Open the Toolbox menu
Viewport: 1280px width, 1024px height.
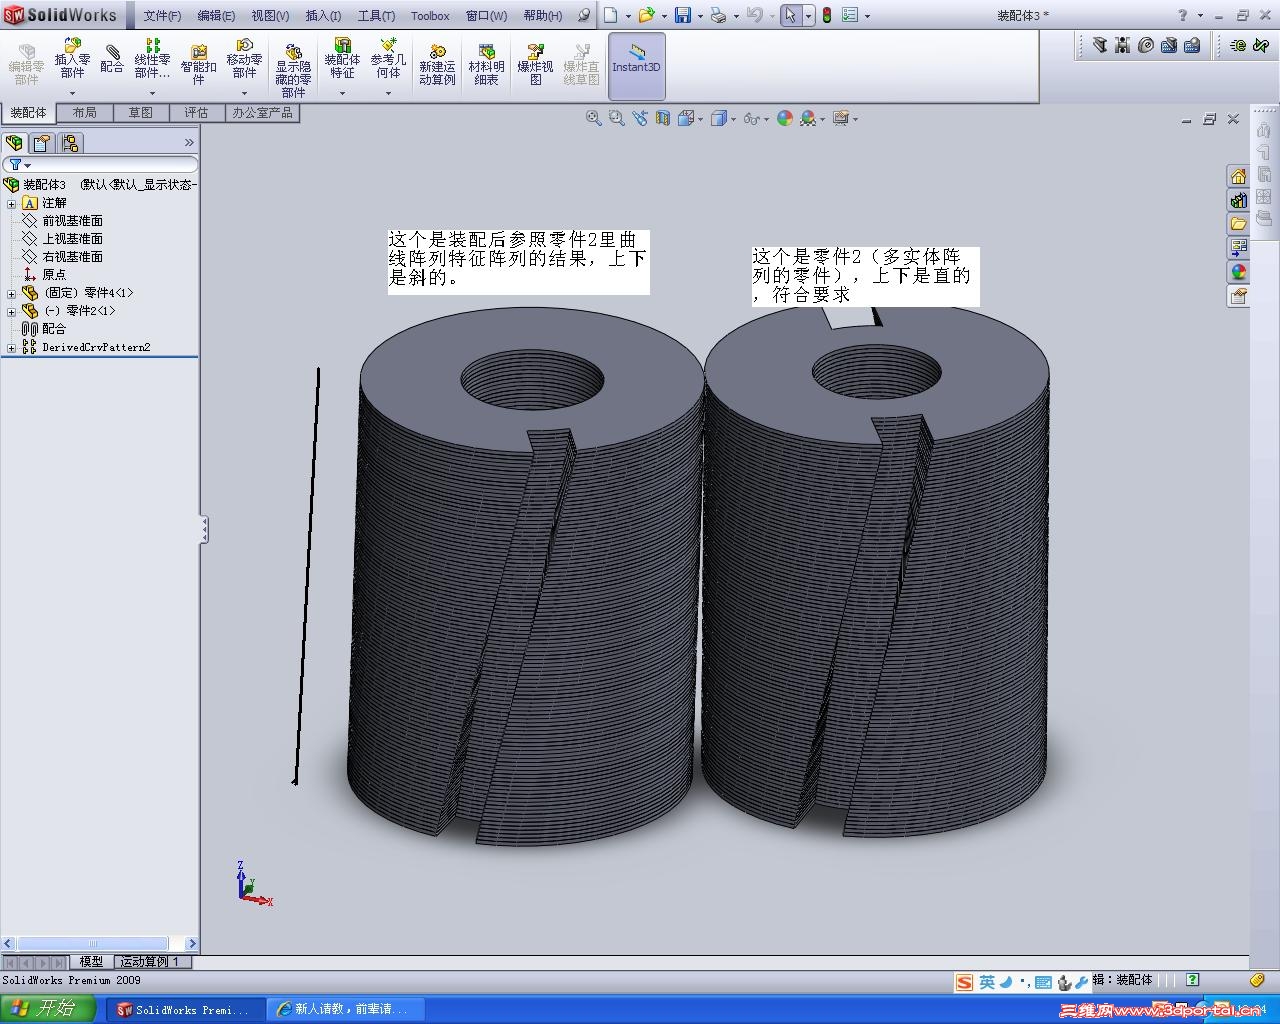(430, 16)
